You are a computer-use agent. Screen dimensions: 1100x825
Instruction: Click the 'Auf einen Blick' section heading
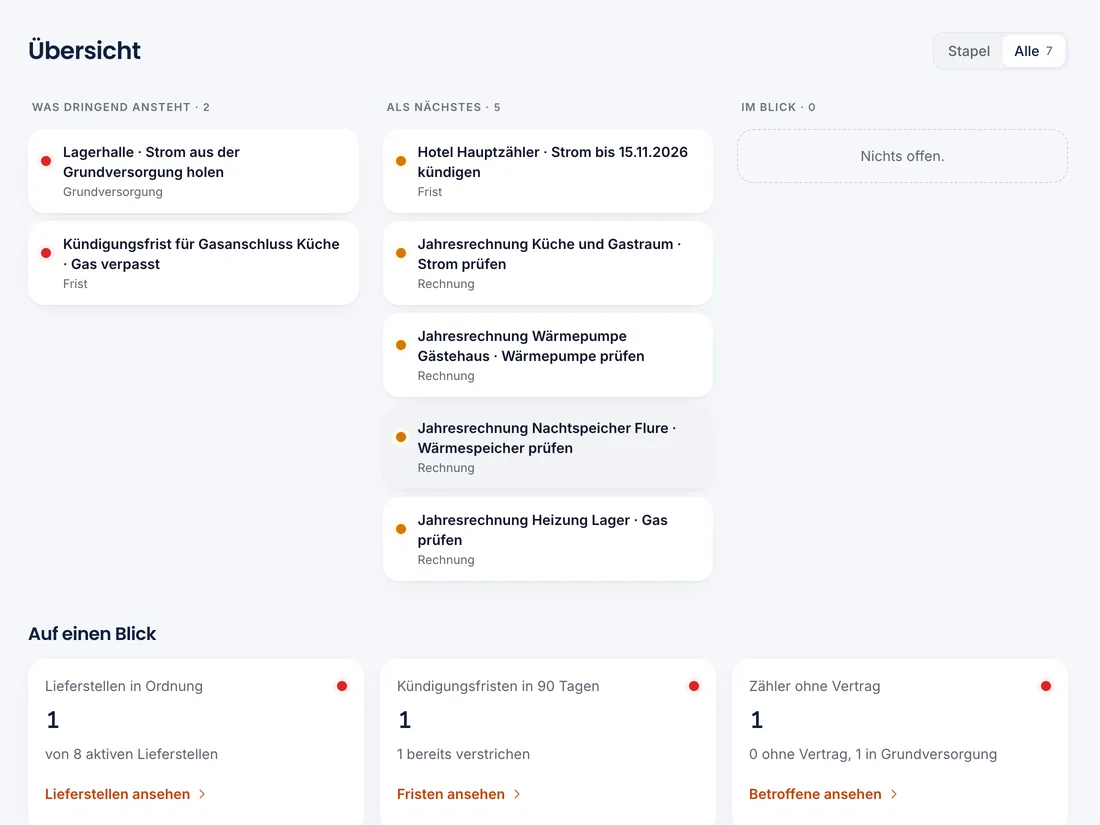[x=92, y=633]
